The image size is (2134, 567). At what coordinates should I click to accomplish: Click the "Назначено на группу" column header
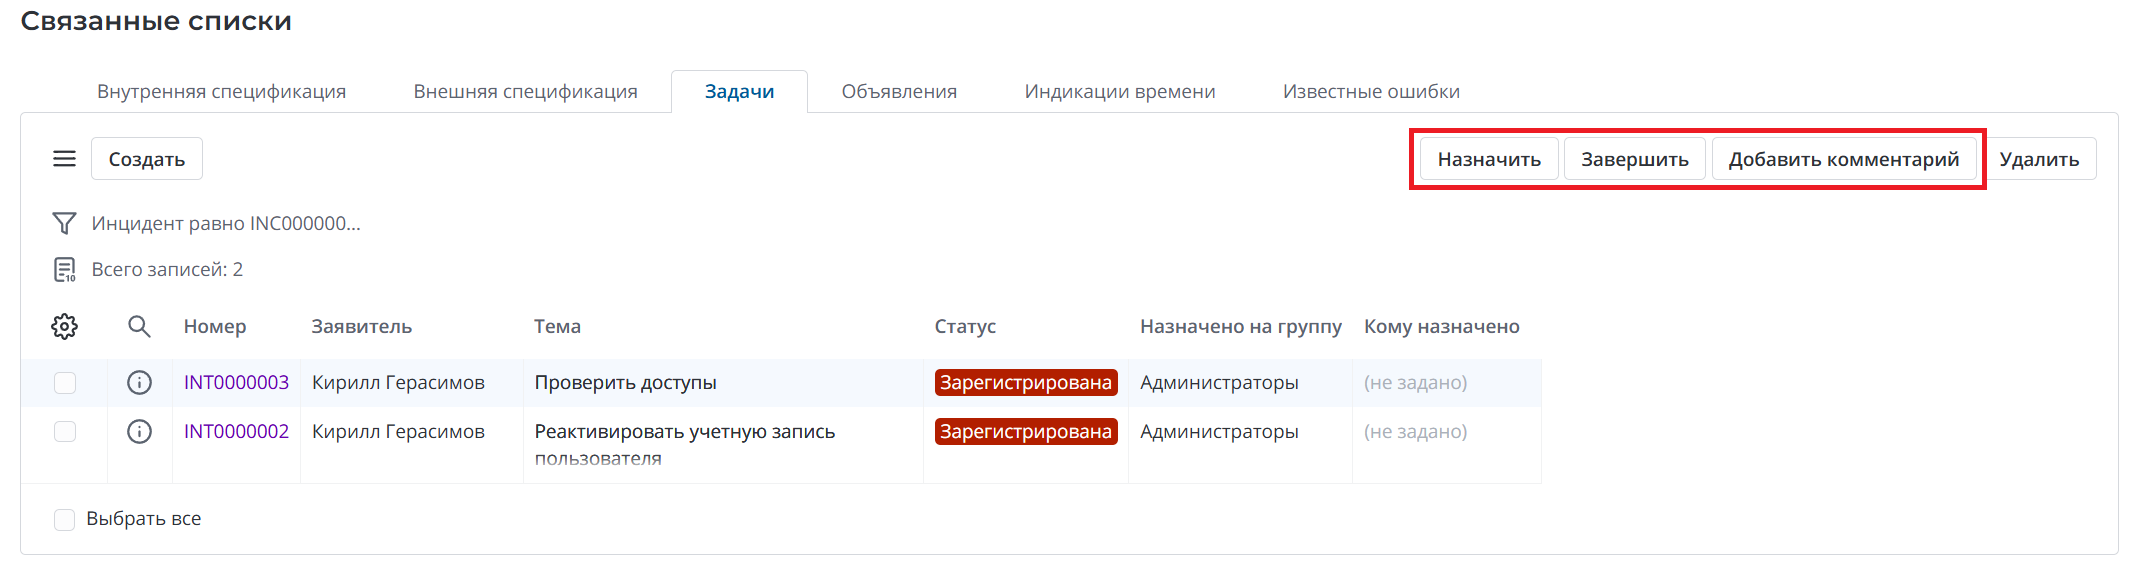[x=1241, y=327]
